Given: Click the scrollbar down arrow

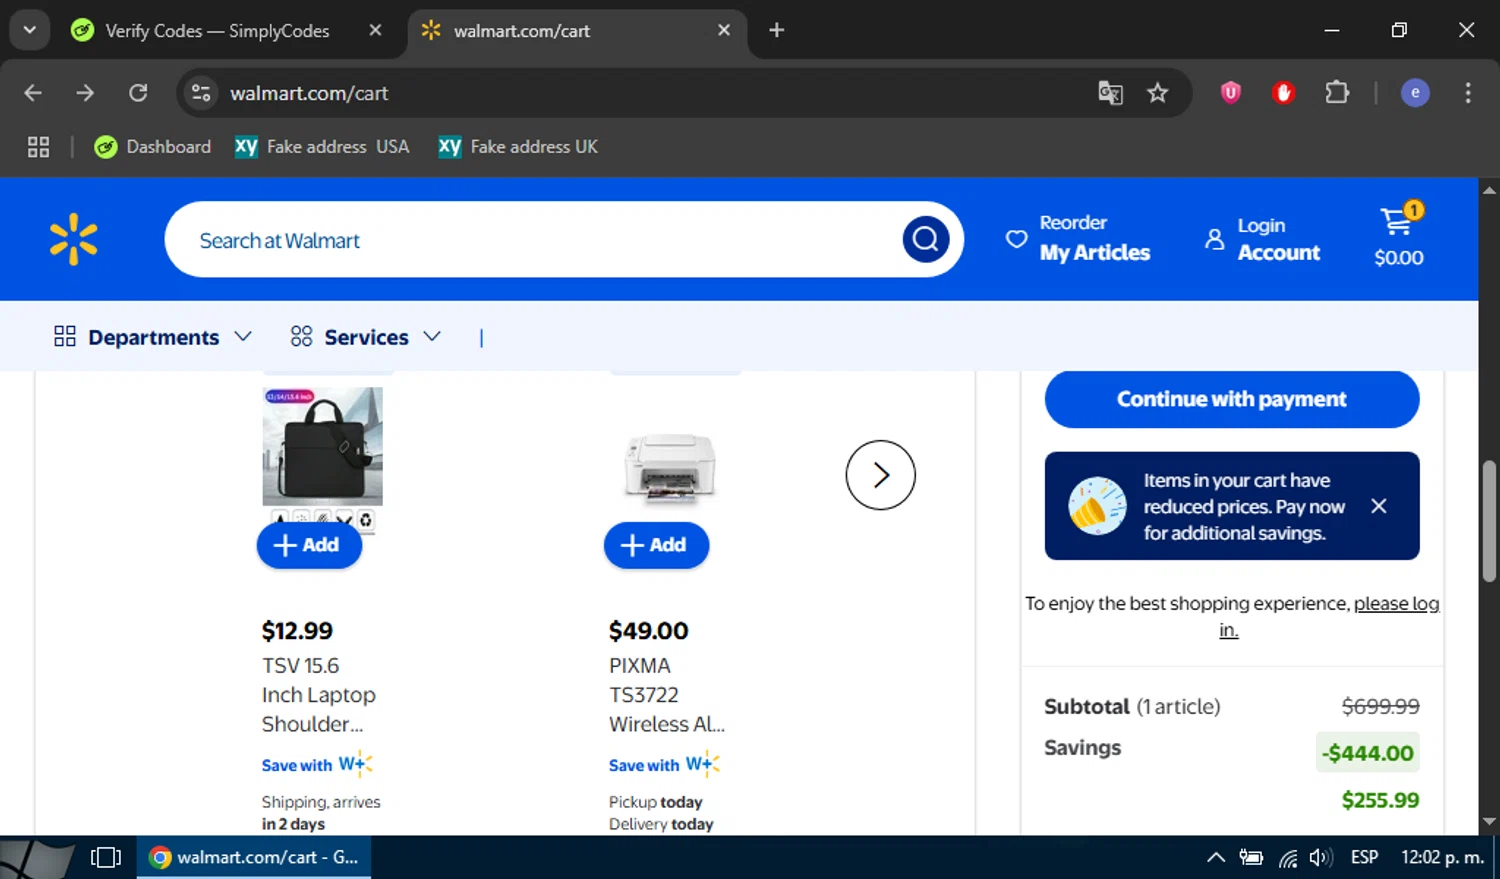Looking at the screenshot, I should point(1489,822).
